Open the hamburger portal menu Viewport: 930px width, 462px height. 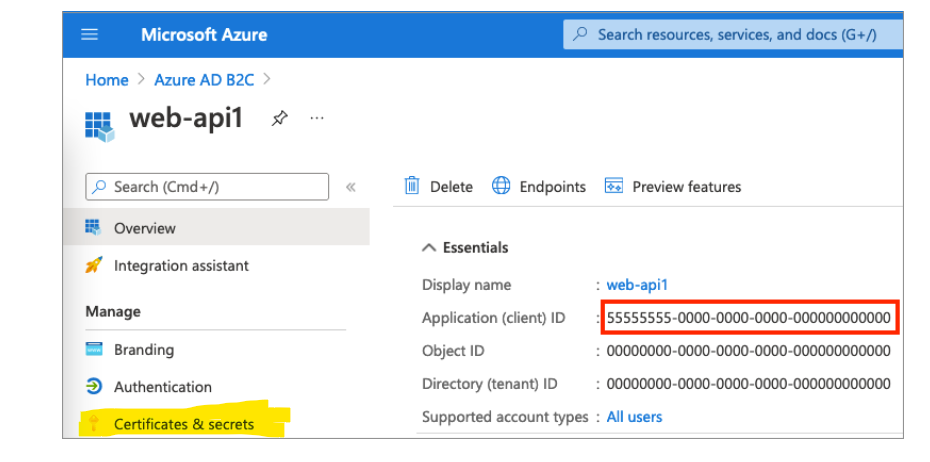(x=90, y=34)
